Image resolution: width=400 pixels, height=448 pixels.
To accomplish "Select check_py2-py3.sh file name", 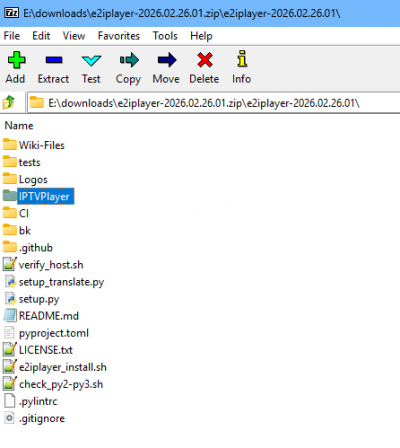I will (x=61, y=384).
